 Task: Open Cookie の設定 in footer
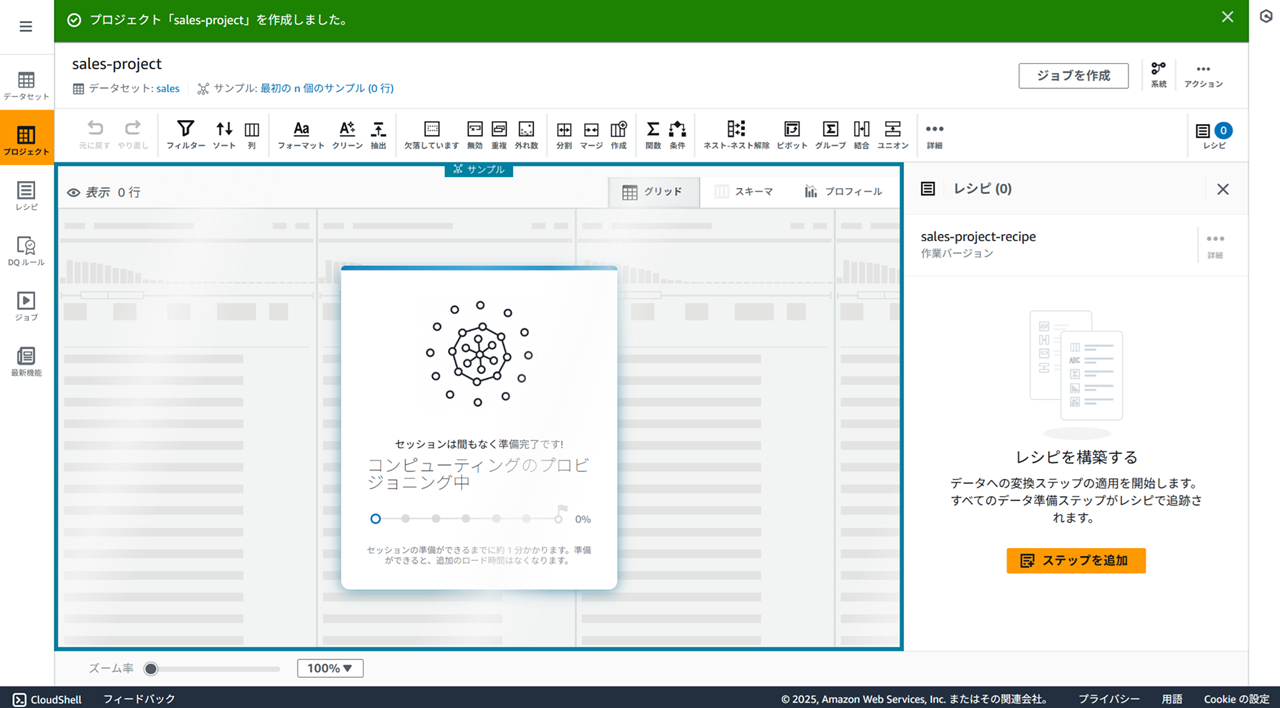tap(1236, 699)
